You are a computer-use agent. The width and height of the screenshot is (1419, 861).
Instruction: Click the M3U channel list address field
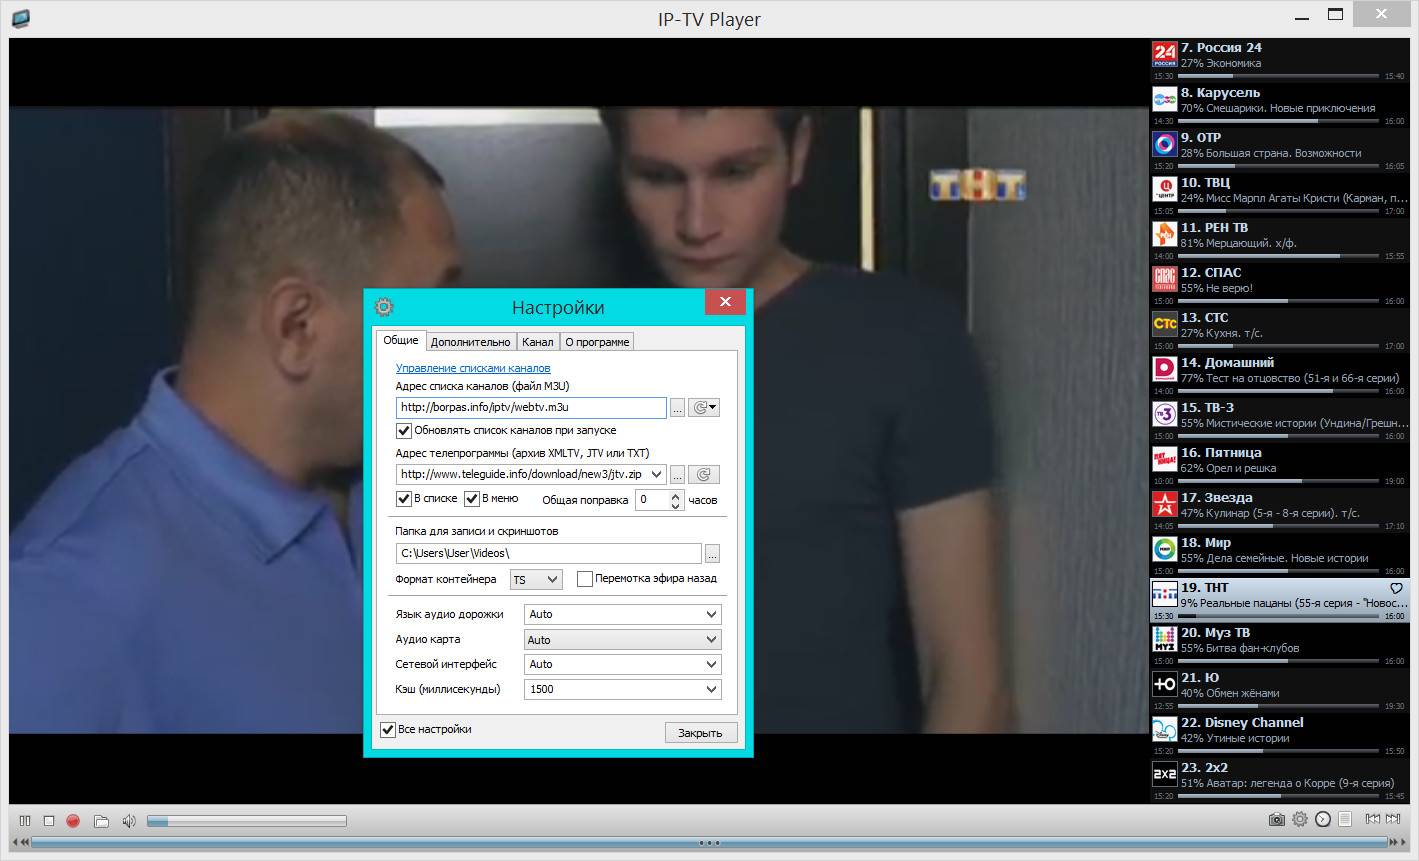(x=531, y=408)
